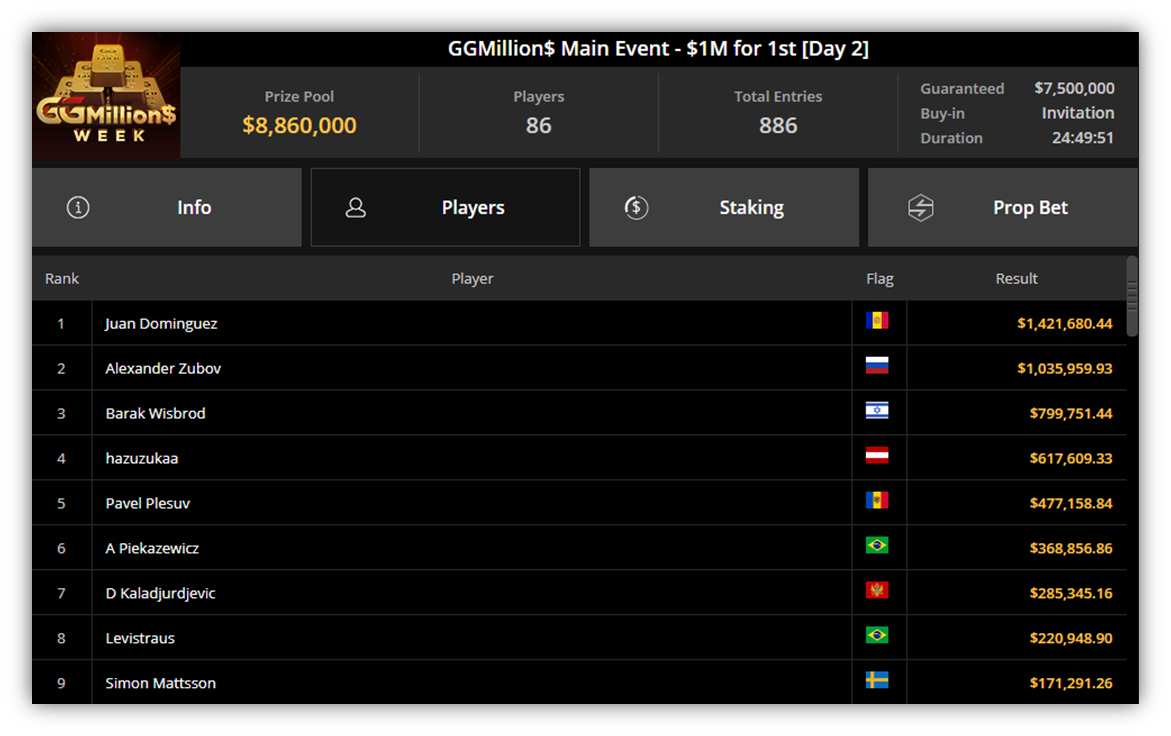Click the Player column header
The width and height of the screenshot is (1171, 736).
pyautogui.click(x=472, y=278)
